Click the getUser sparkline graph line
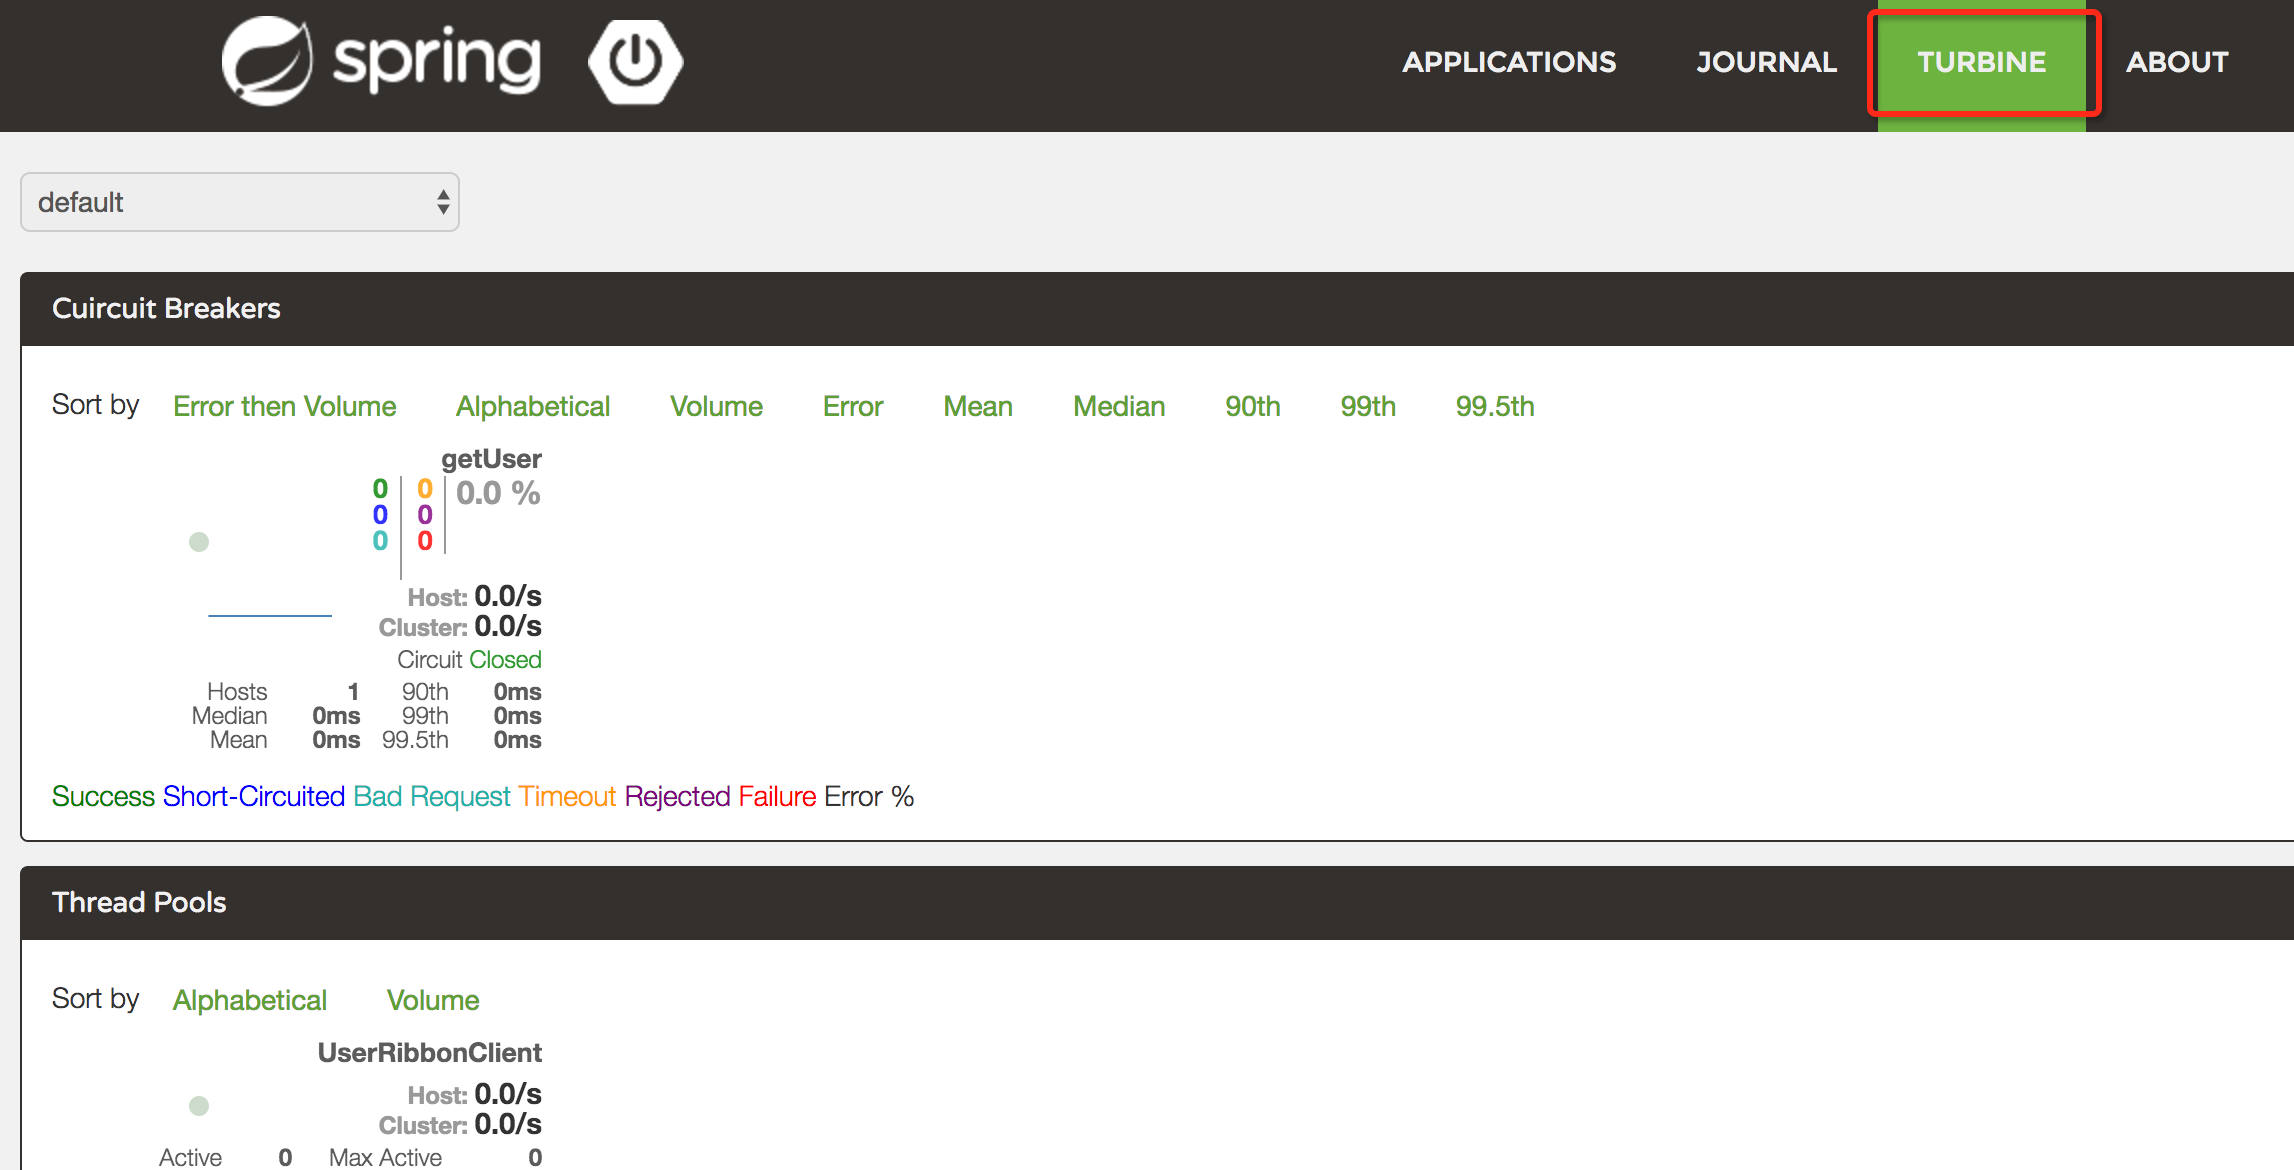This screenshot has height=1170, width=2294. [270, 615]
